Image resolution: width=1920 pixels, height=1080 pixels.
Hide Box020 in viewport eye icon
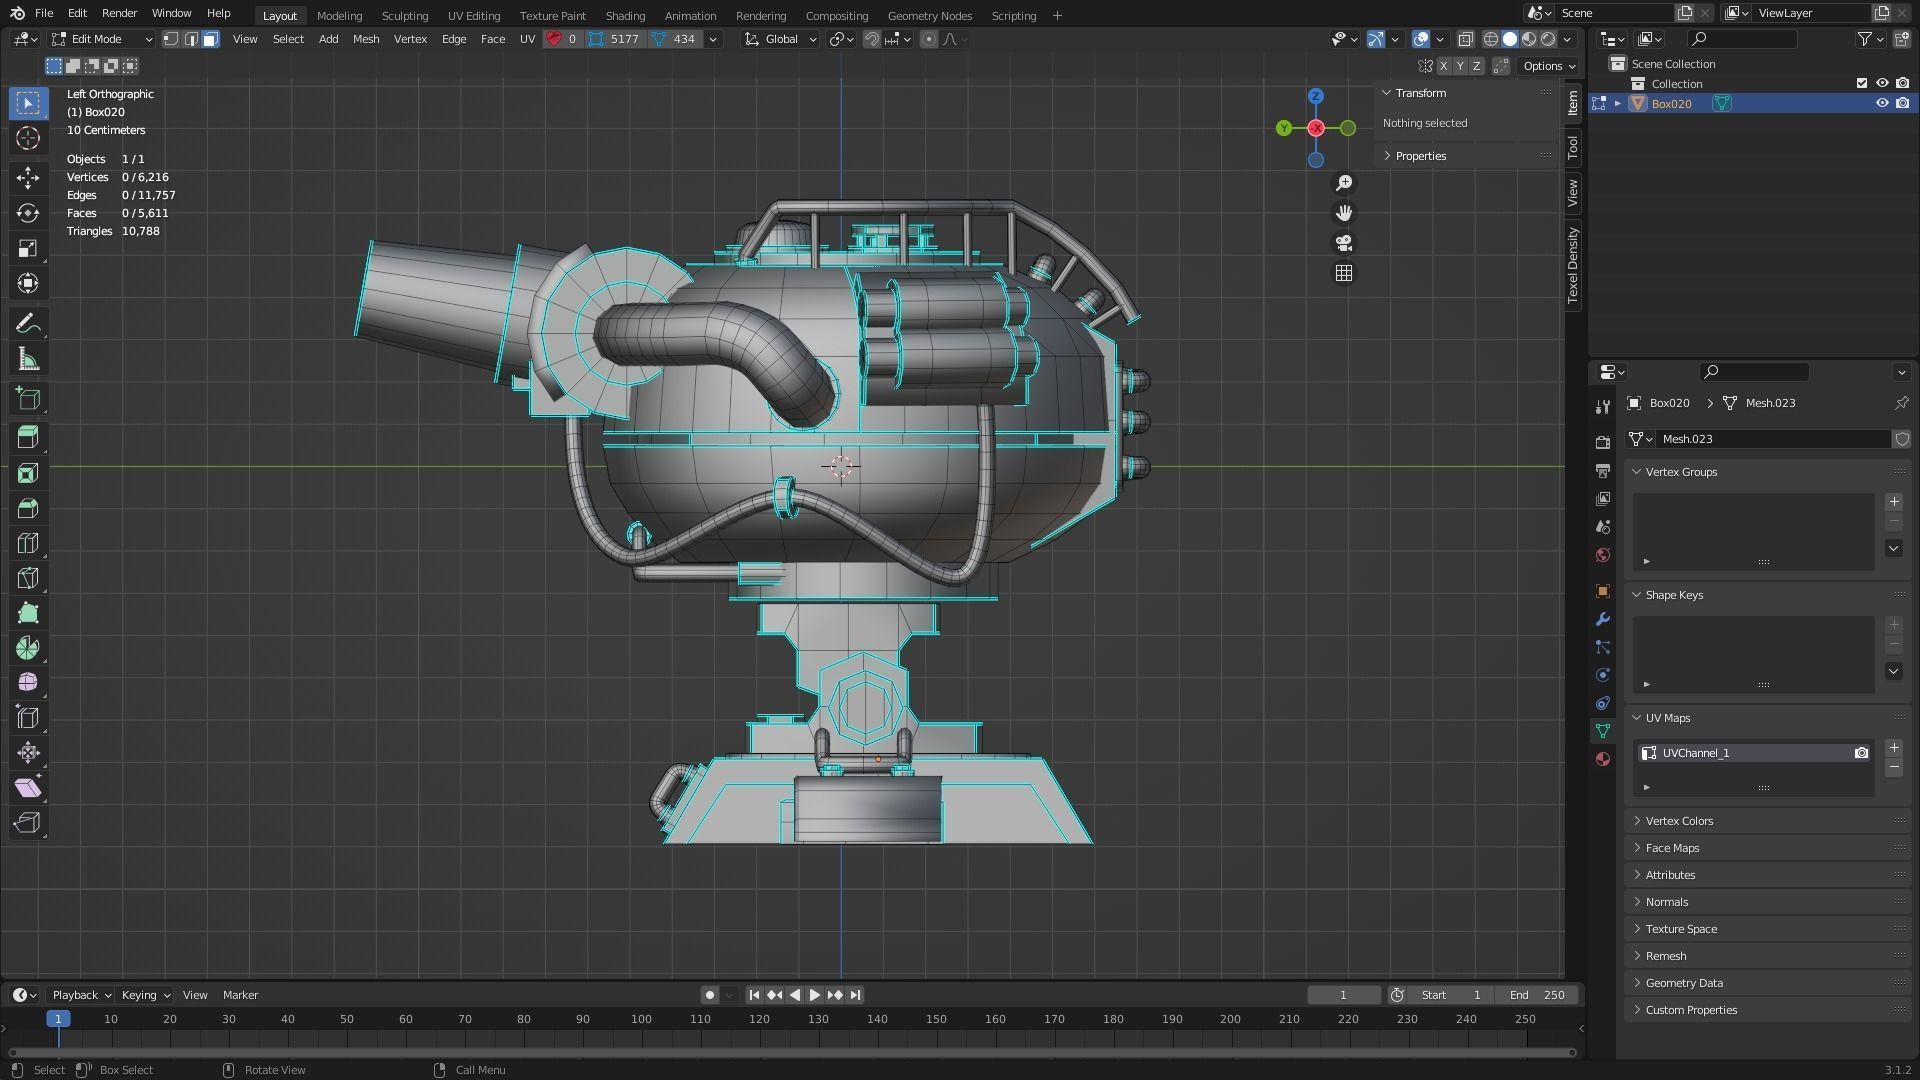[1882, 103]
